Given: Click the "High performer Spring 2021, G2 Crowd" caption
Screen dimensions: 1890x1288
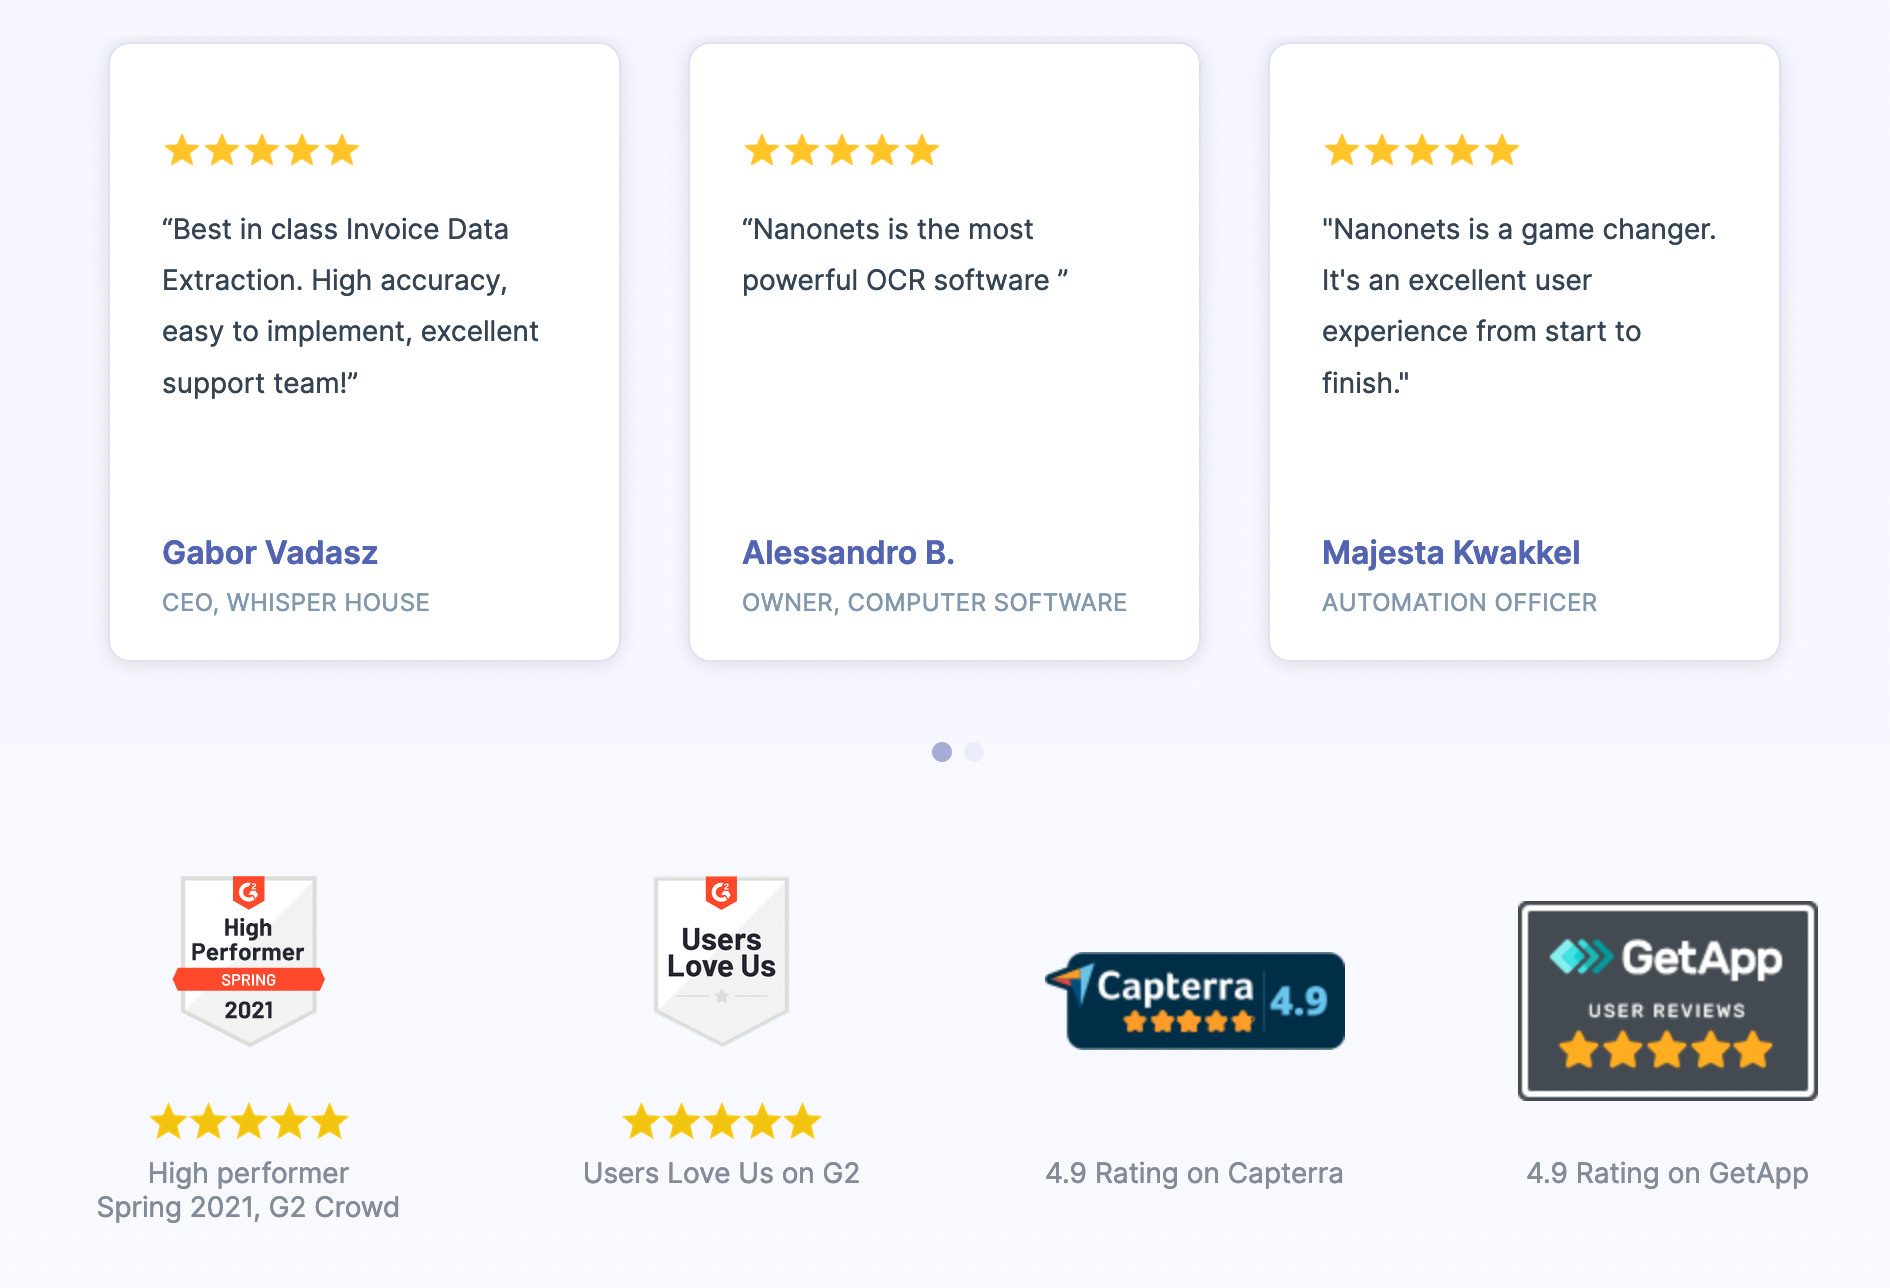Looking at the screenshot, I should [248, 1190].
